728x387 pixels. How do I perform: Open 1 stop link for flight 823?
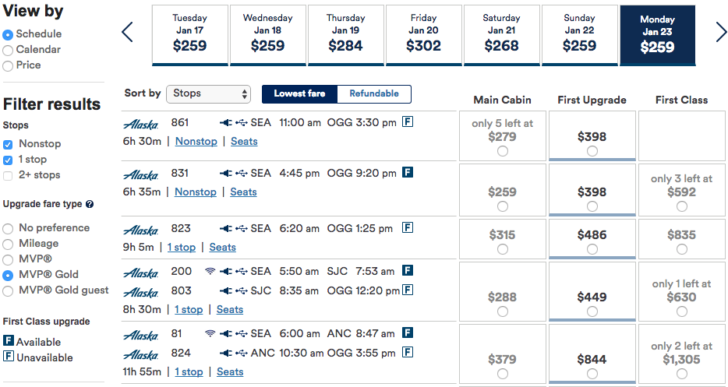pyautogui.click(x=182, y=247)
